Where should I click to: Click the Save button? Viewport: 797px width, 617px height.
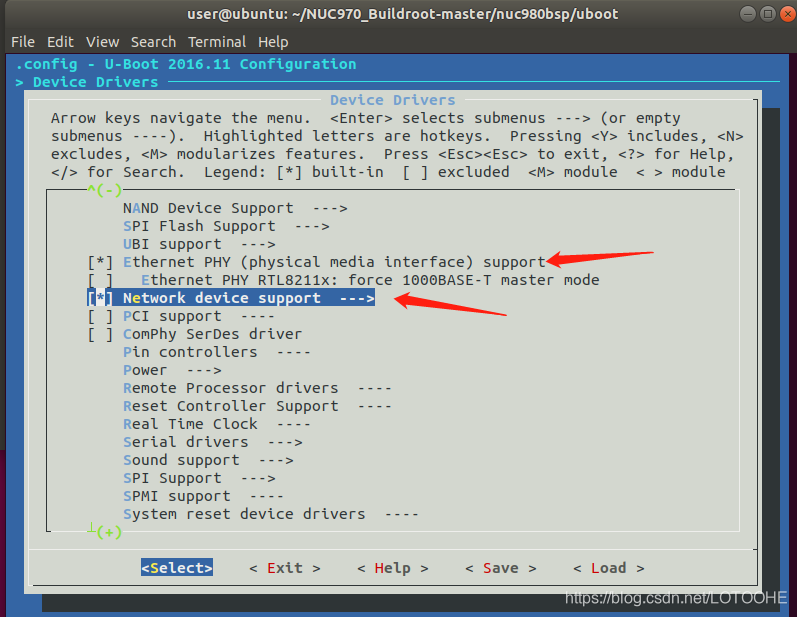[501, 568]
